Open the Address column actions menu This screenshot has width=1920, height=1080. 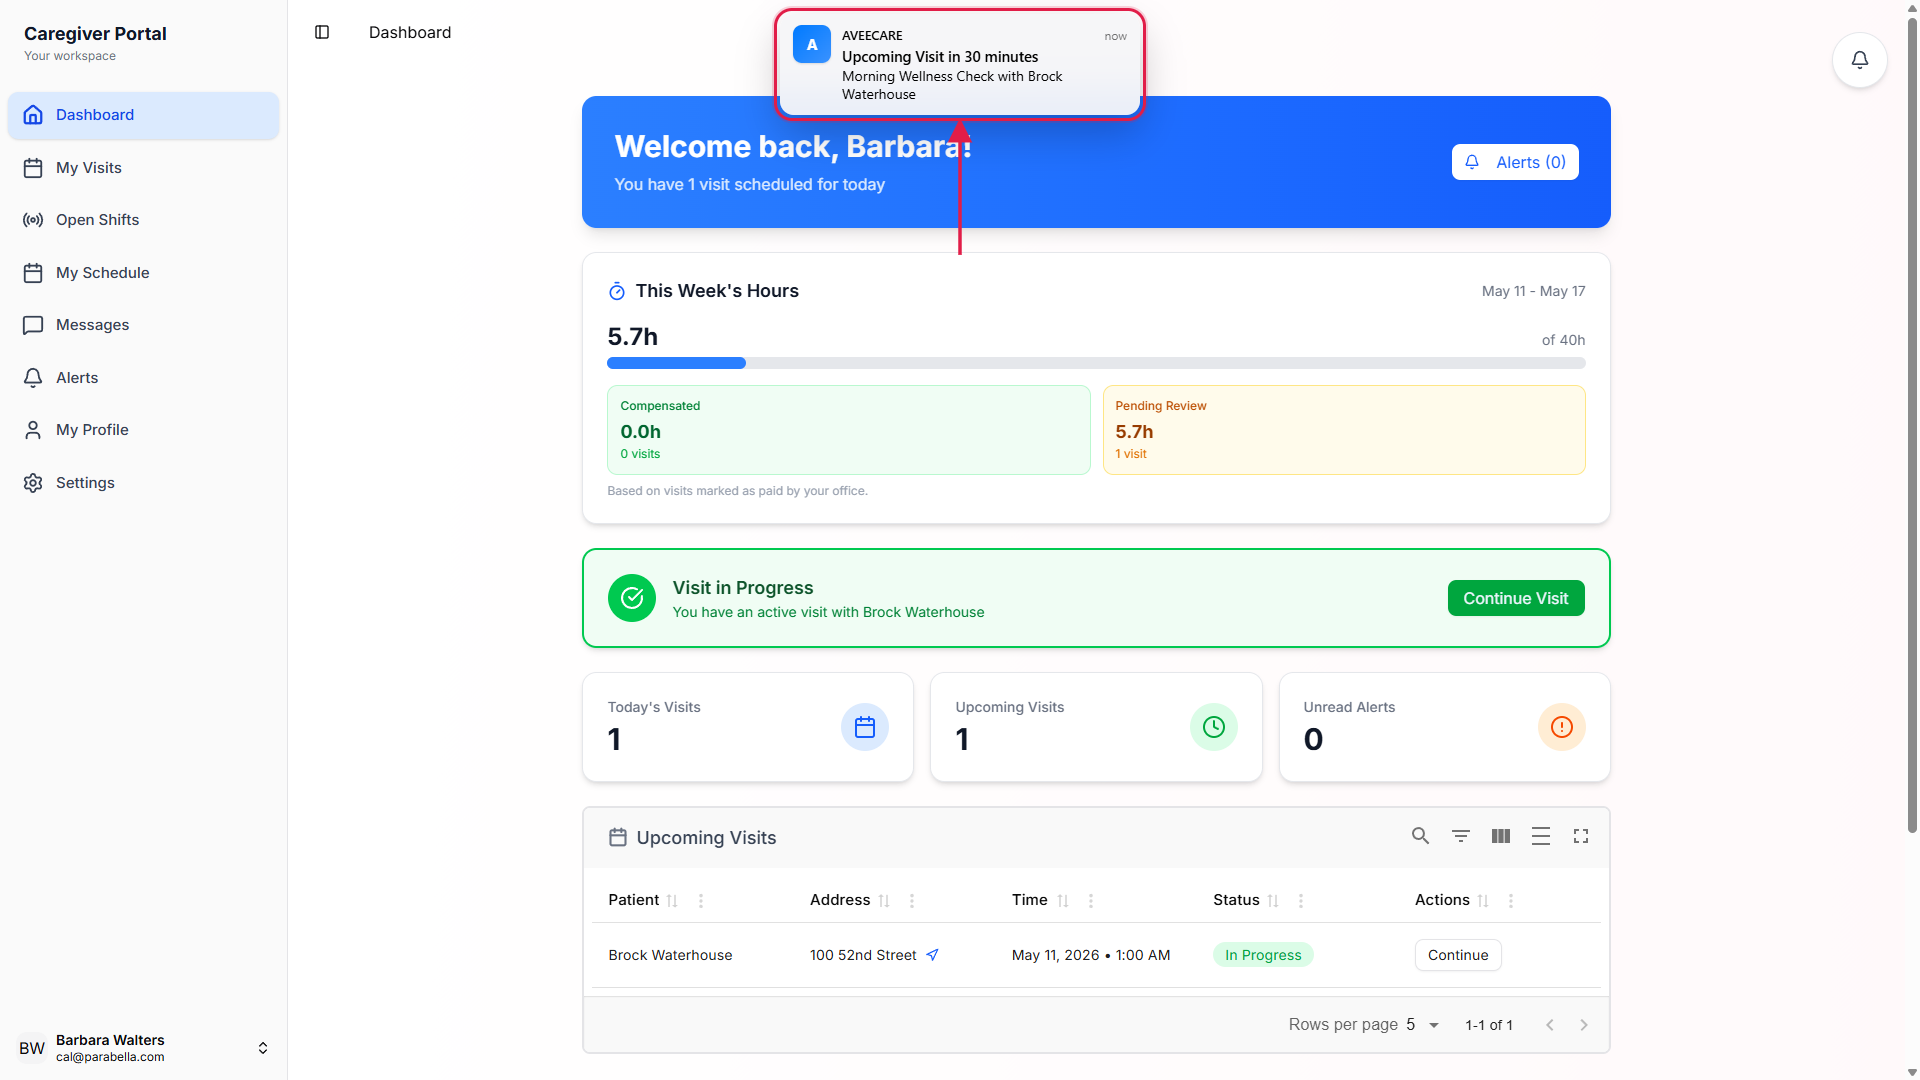(x=912, y=901)
